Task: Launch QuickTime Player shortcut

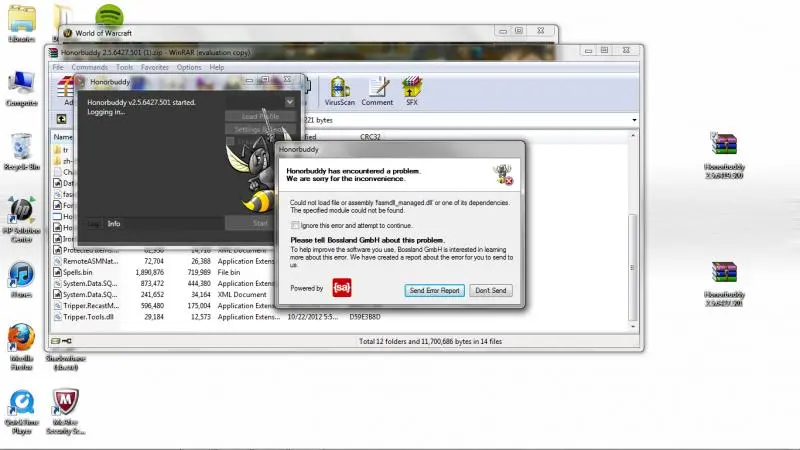Action: pos(21,412)
